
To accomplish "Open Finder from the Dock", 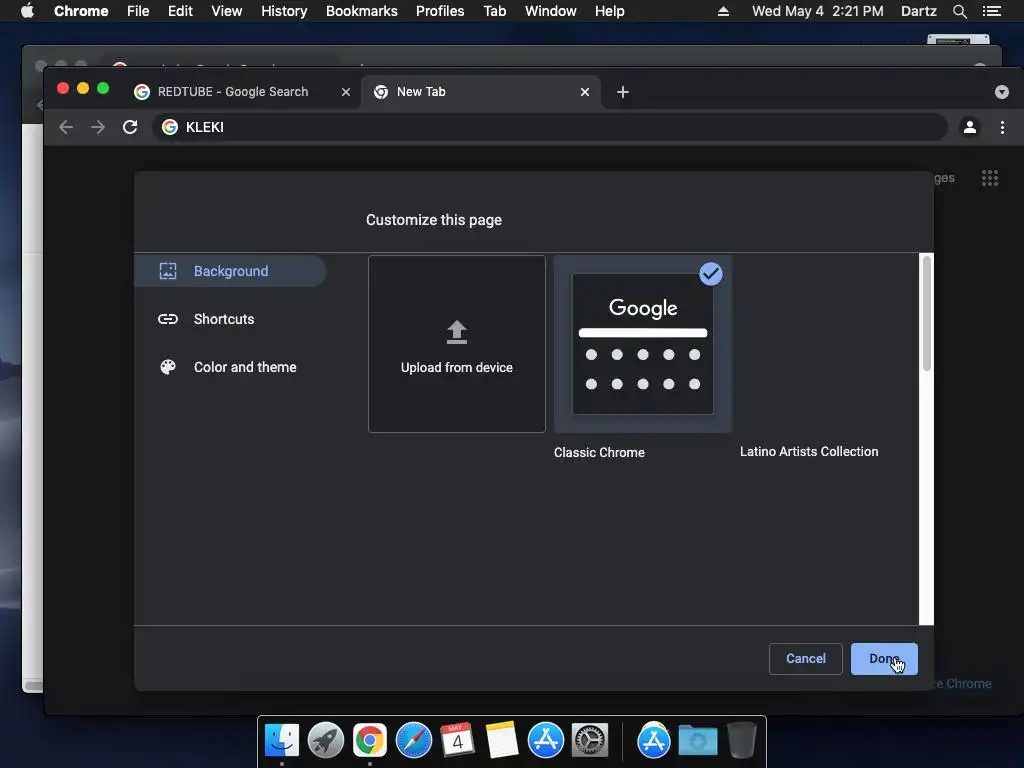I will 281,741.
